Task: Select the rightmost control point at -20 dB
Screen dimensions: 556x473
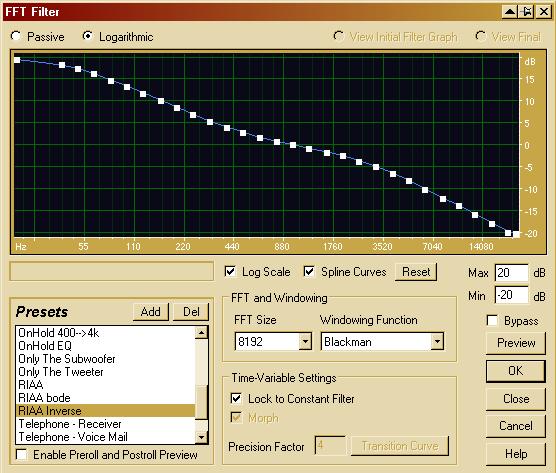Action: coord(516,234)
